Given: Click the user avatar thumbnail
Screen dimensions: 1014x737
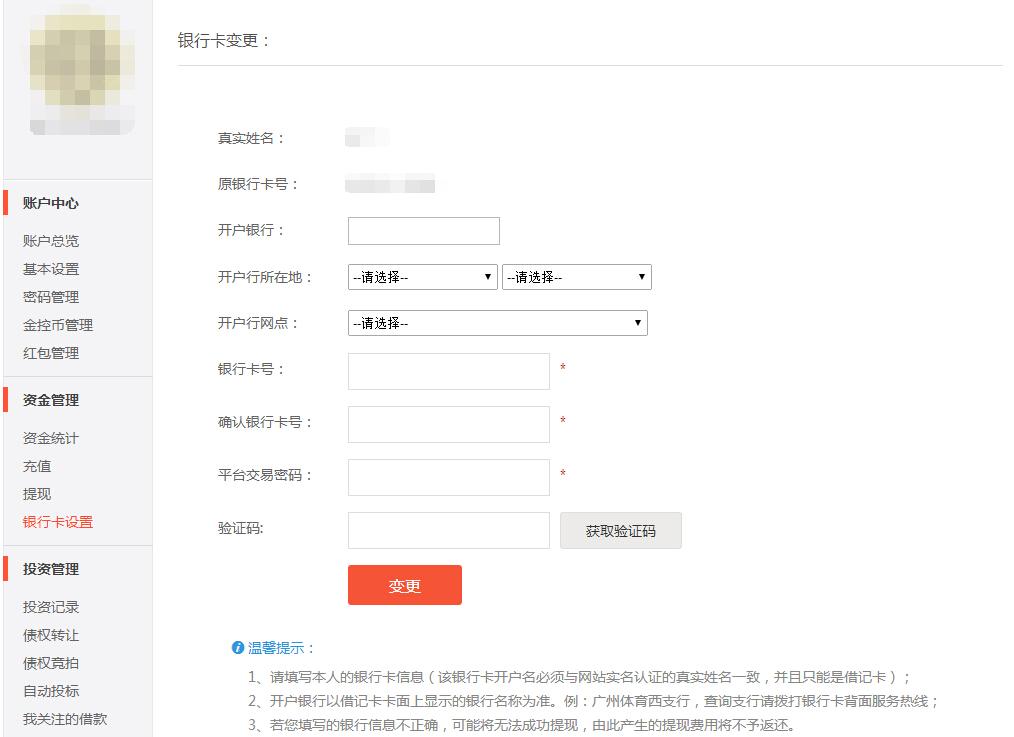Looking at the screenshot, I should (x=82, y=68).
